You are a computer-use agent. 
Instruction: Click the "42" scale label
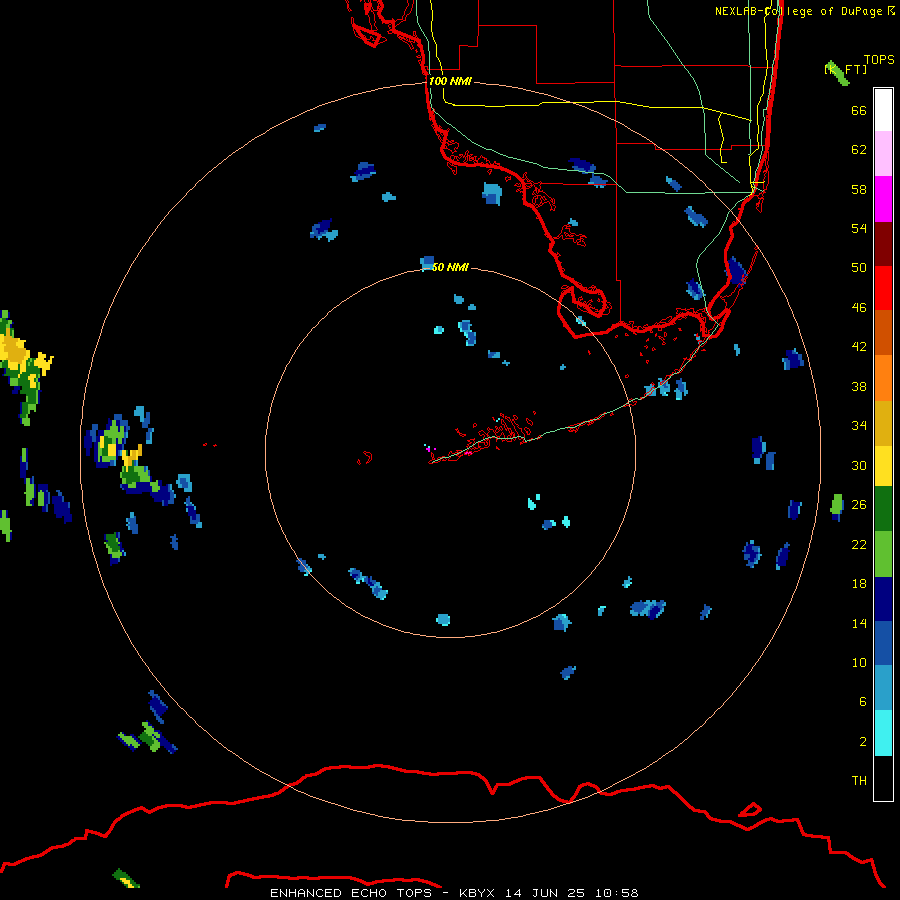click(x=859, y=347)
